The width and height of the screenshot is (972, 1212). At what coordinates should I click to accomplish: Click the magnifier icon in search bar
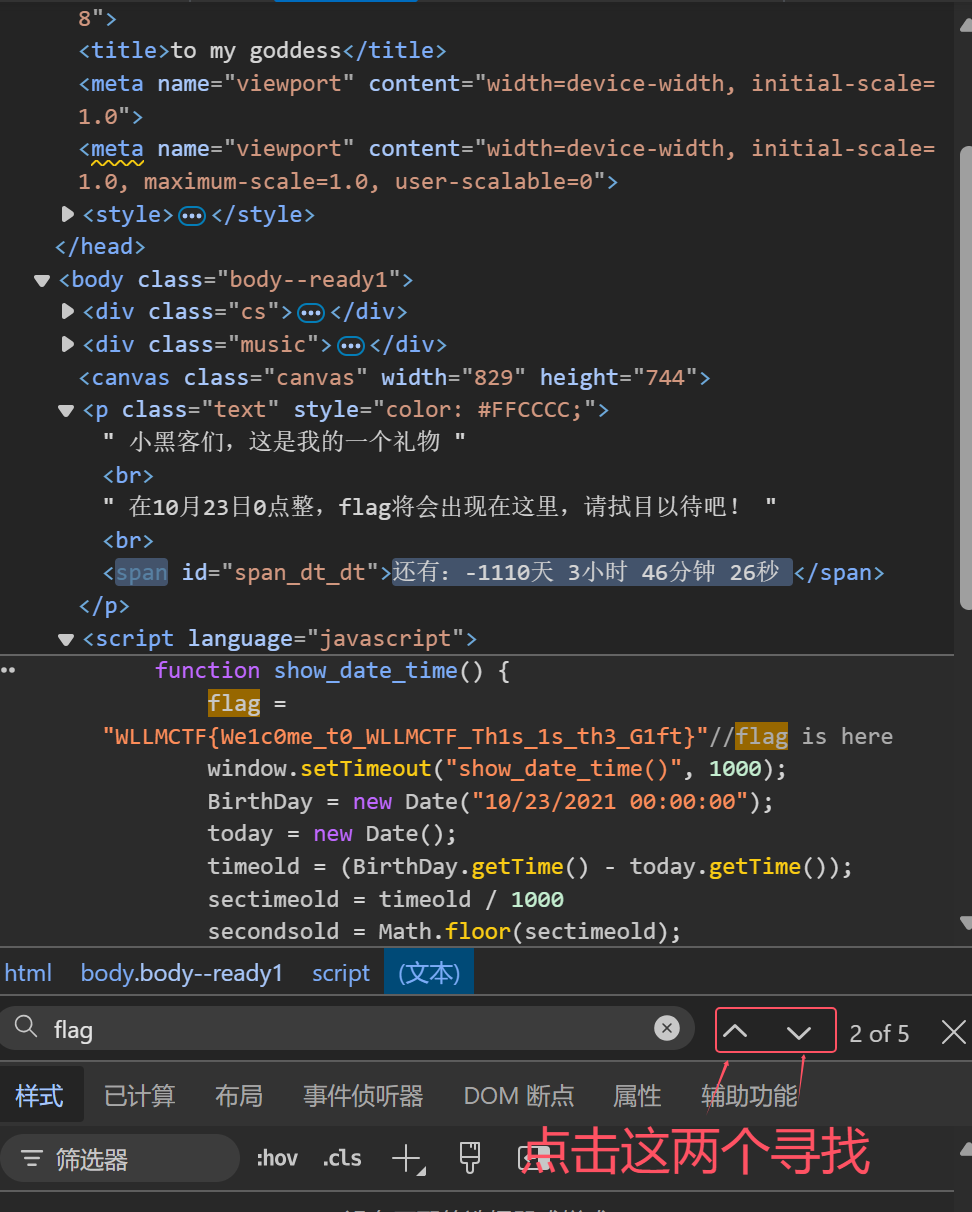[27, 1027]
